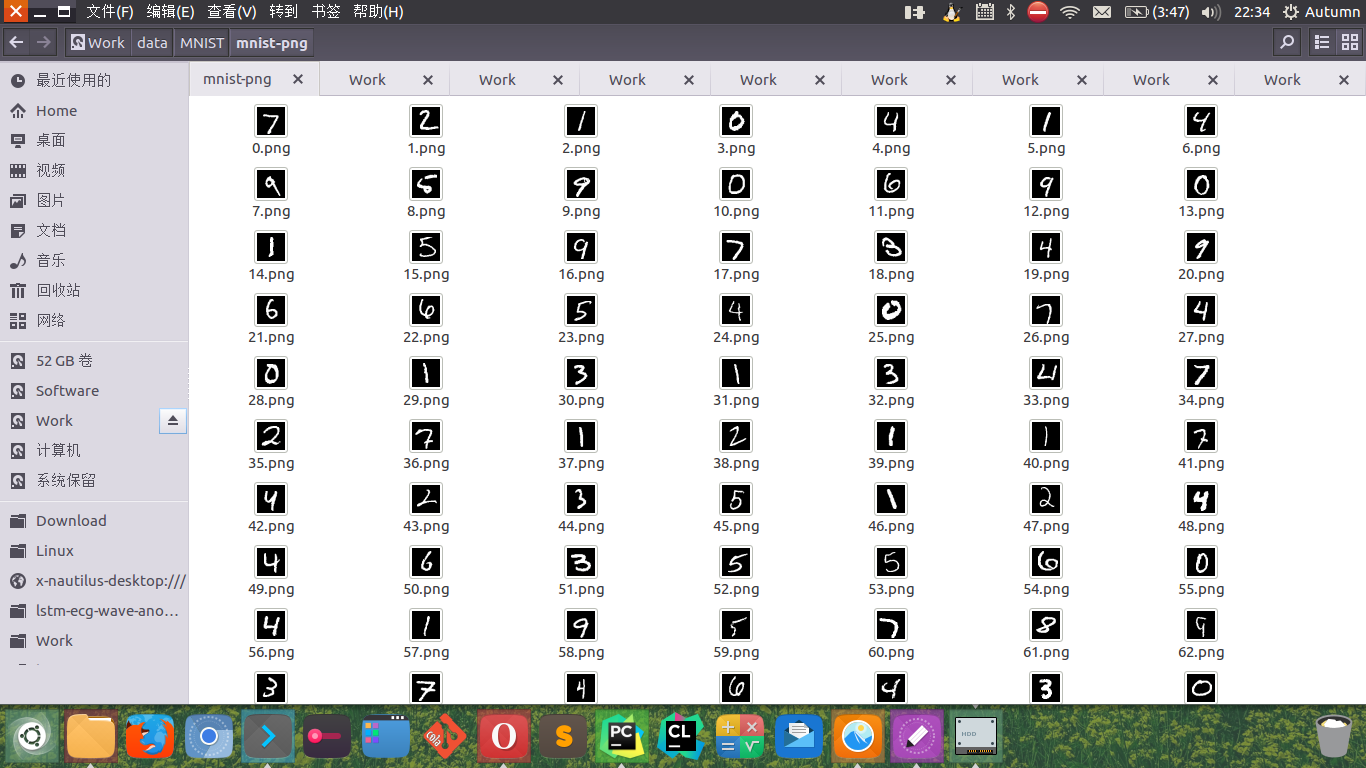This screenshot has width=1366, height=768.
Task: Open the Bluetooth indicator
Action: click(1011, 12)
